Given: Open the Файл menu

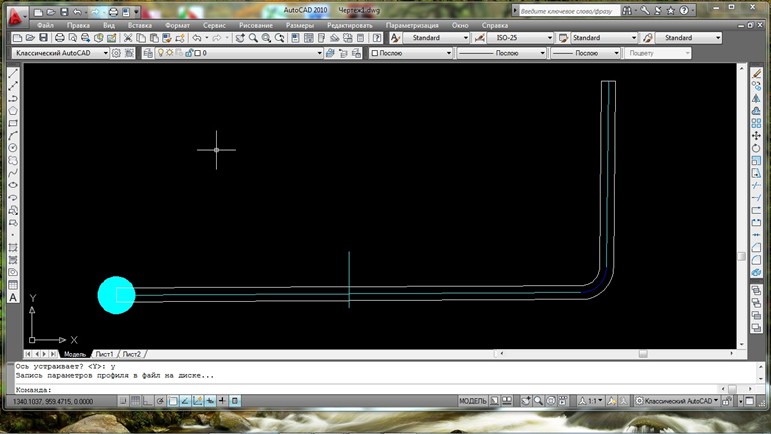Looking at the screenshot, I should coord(45,25).
